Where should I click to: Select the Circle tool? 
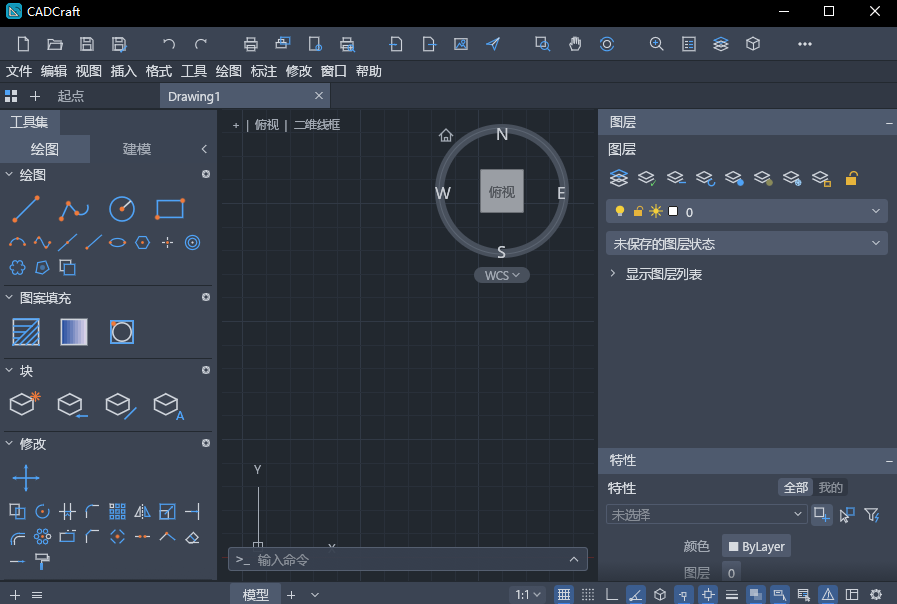pos(122,209)
